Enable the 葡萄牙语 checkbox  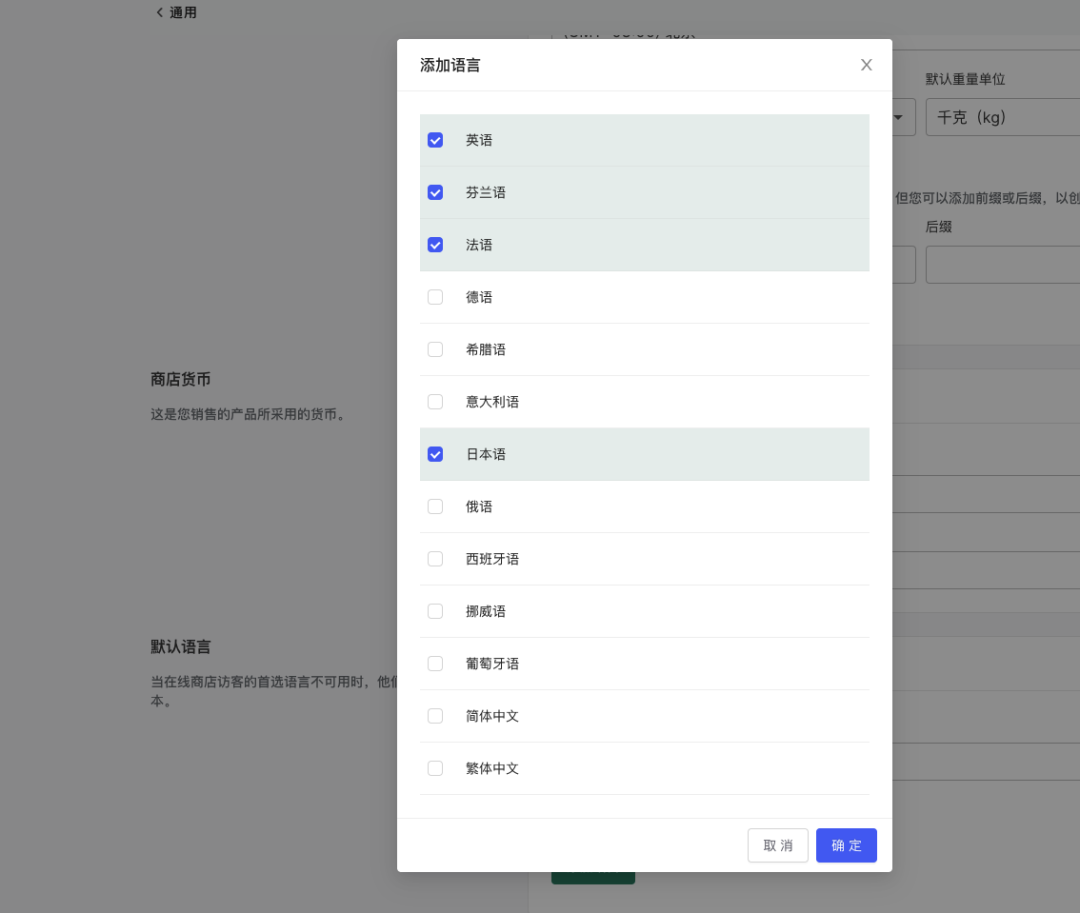[435, 664]
